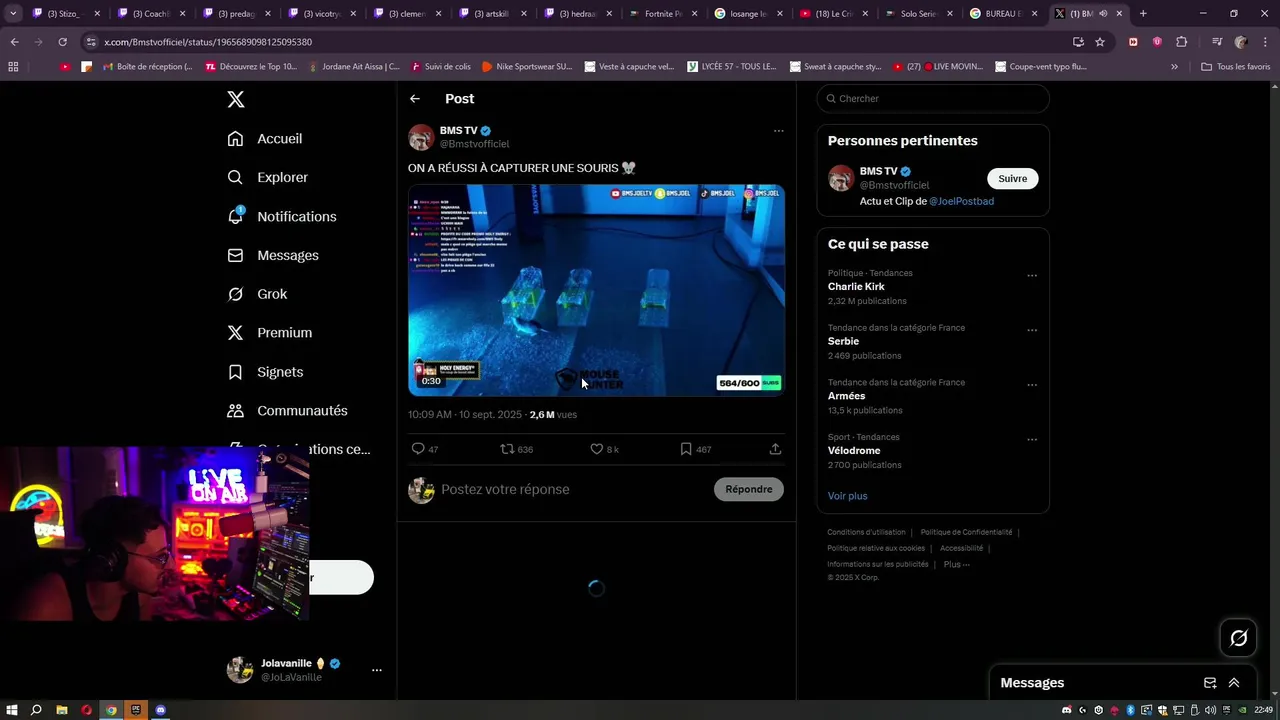Open Armées trend
Viewport: 1280px width, 720px height.
click(846, 396)
